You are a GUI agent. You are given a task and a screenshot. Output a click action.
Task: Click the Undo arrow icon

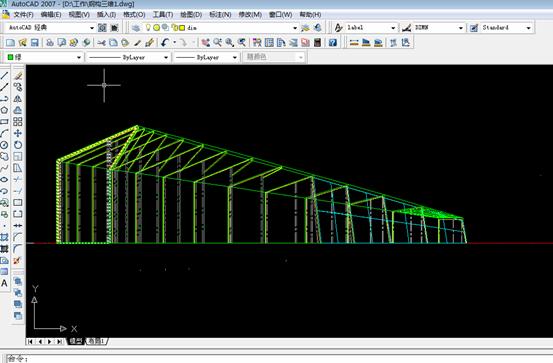[165, 43]
